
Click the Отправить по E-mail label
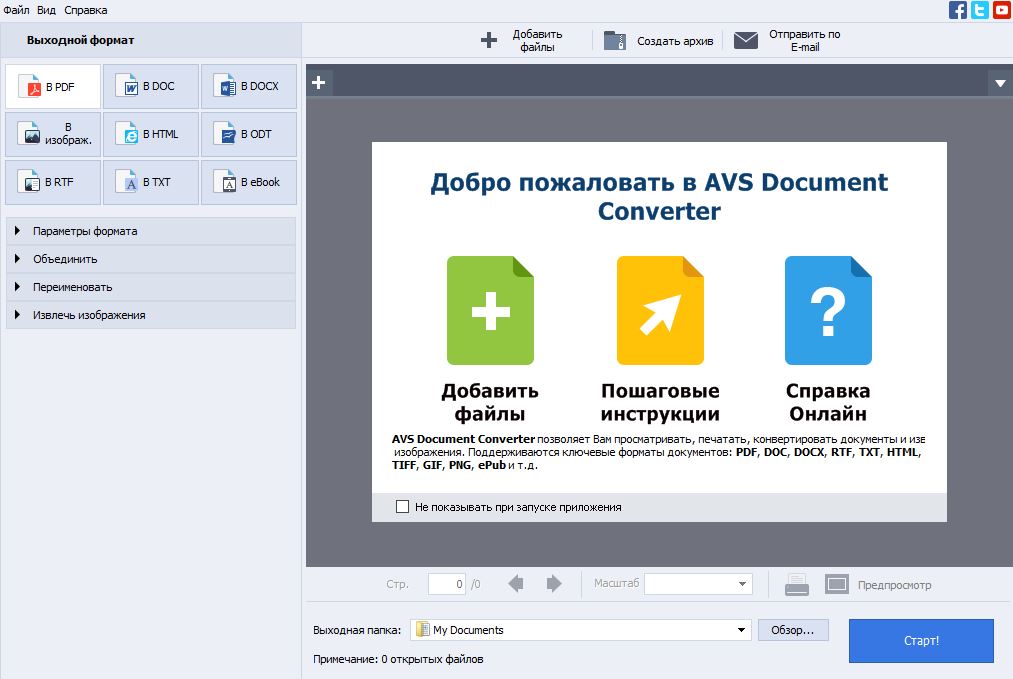pyautogui.click(x=804, y=41)
